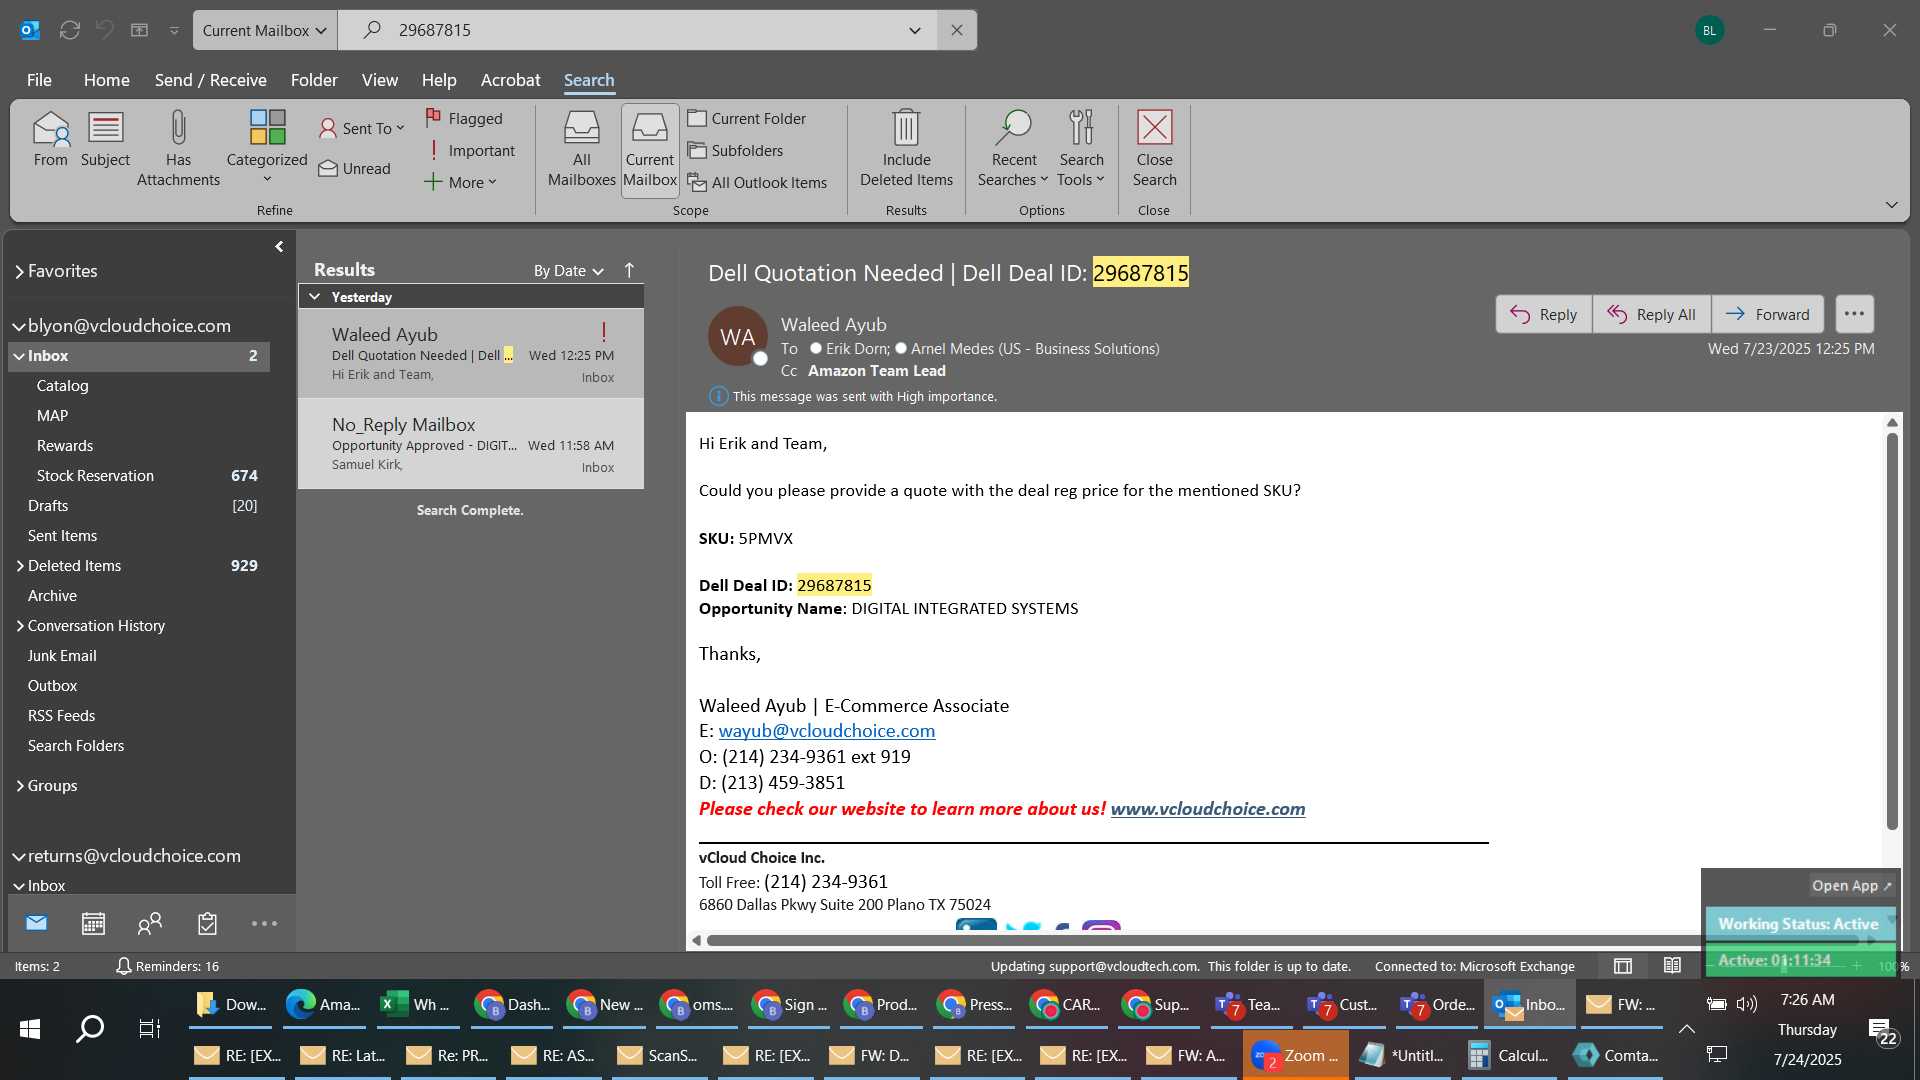This screenshot has height=1080, width=1920.
Task: Open Reminders: 16 bell in status bar
Action: (x=167, y=966)
